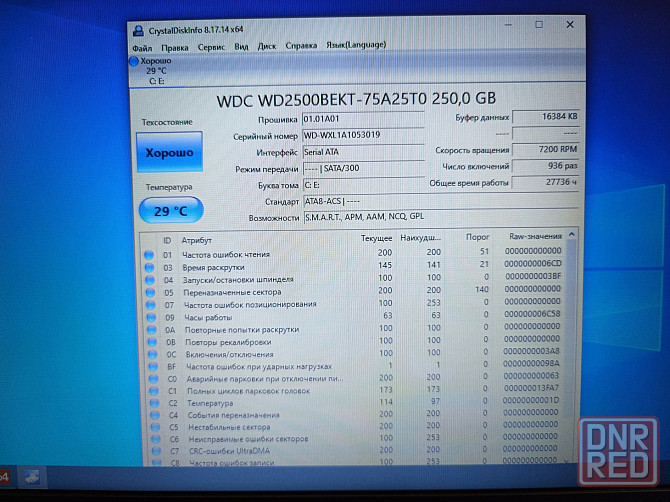
Task: Click status icon for Частота ошибок при ударных нагрузках
Action: [153, 367]
